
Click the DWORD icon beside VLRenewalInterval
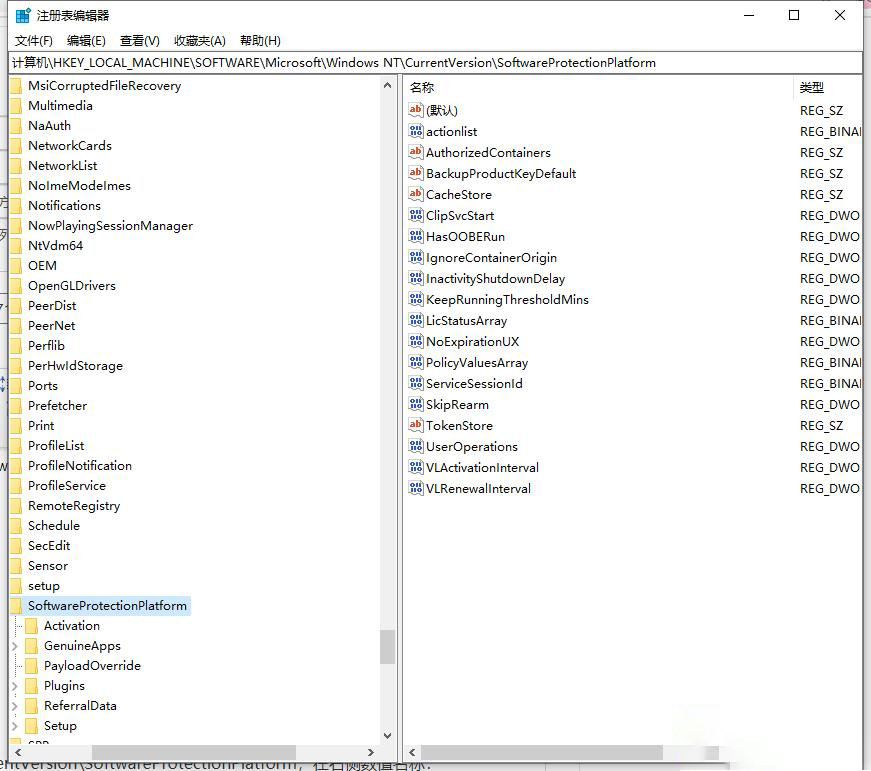(x=416, y=488)
